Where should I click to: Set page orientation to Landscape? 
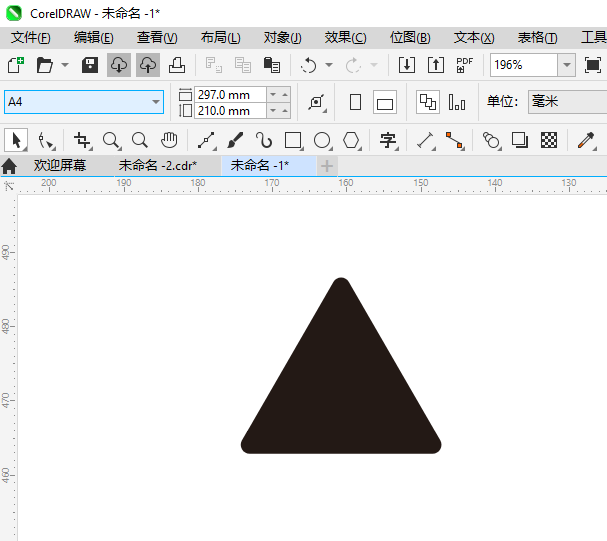click(x=385, y=102)
